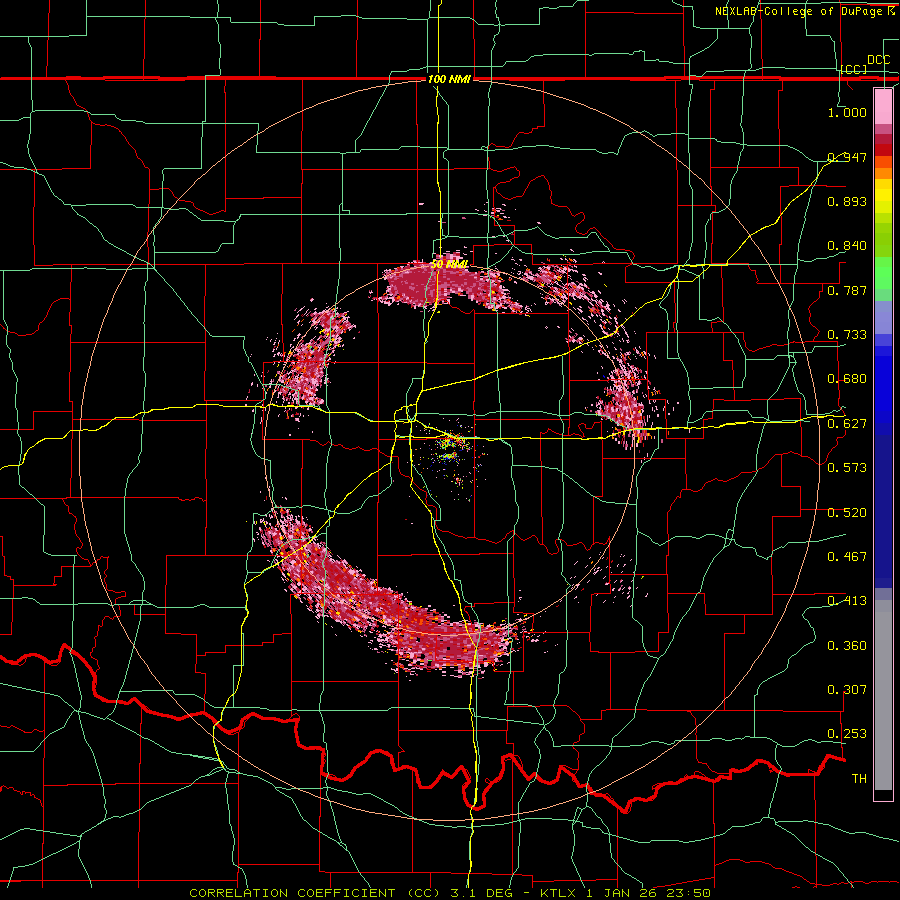Select the 0.307 scale value
Image resolution: width=900 pixels, height=900 pixels.
(847, 690)
